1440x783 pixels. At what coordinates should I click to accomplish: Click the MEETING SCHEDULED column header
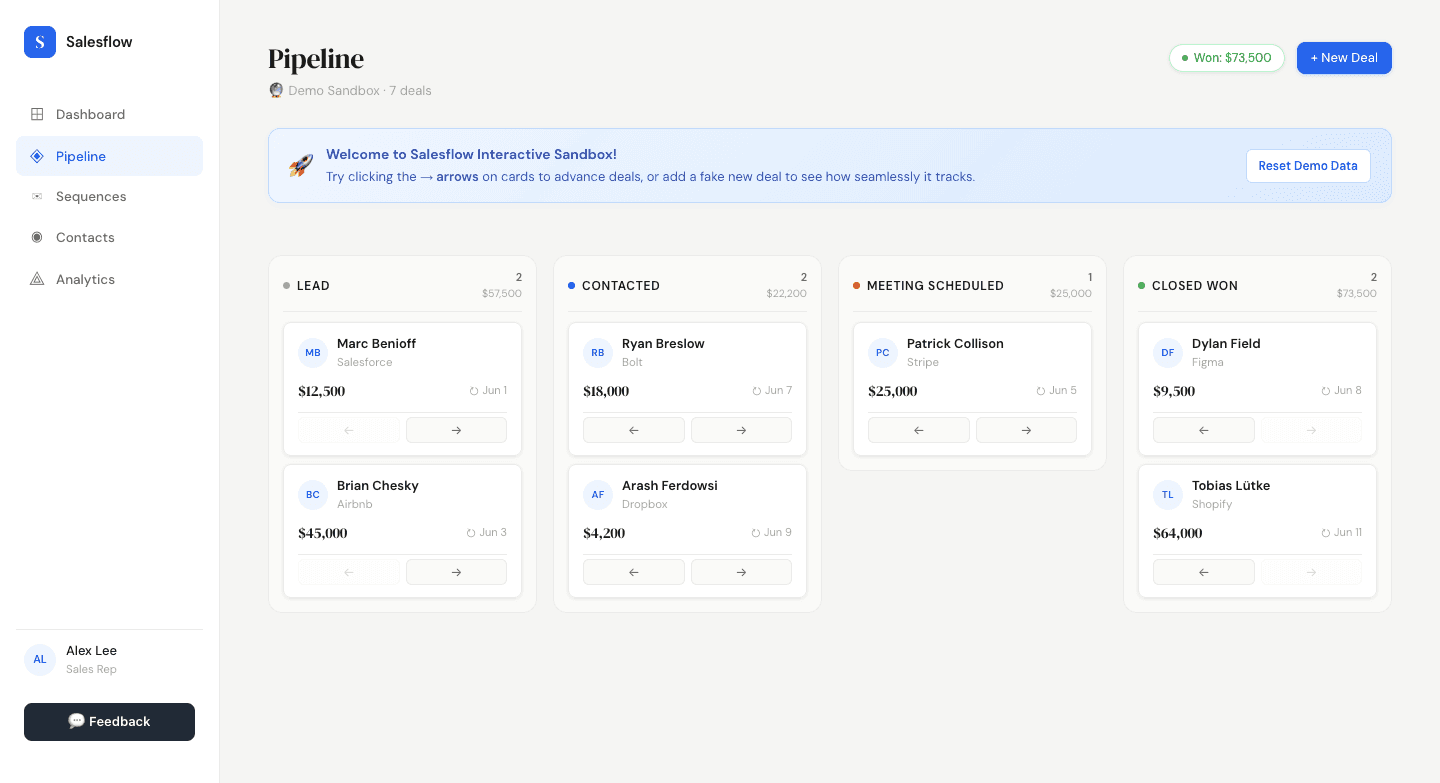click(935, 285)
